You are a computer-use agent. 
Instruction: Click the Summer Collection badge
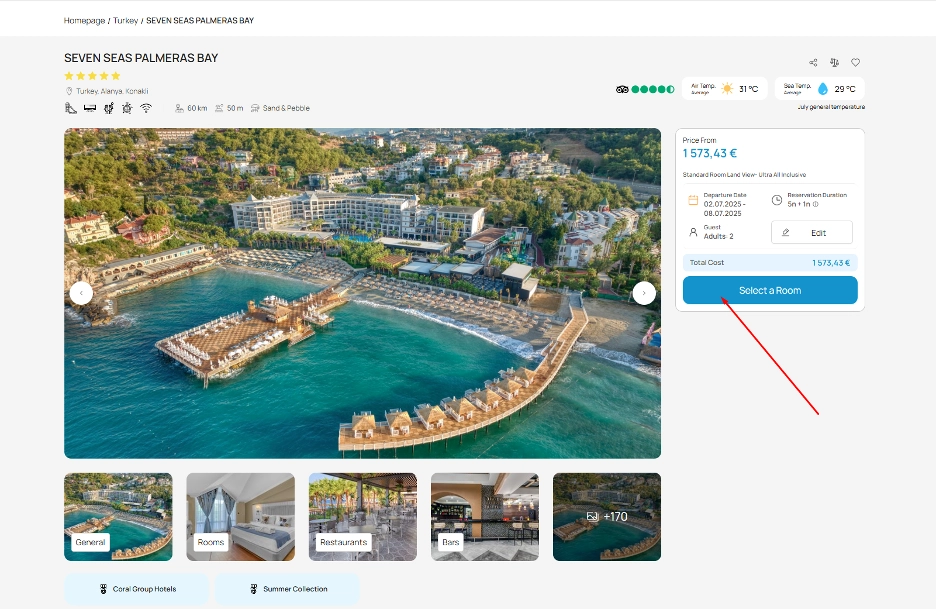click(x=287, y=589)
